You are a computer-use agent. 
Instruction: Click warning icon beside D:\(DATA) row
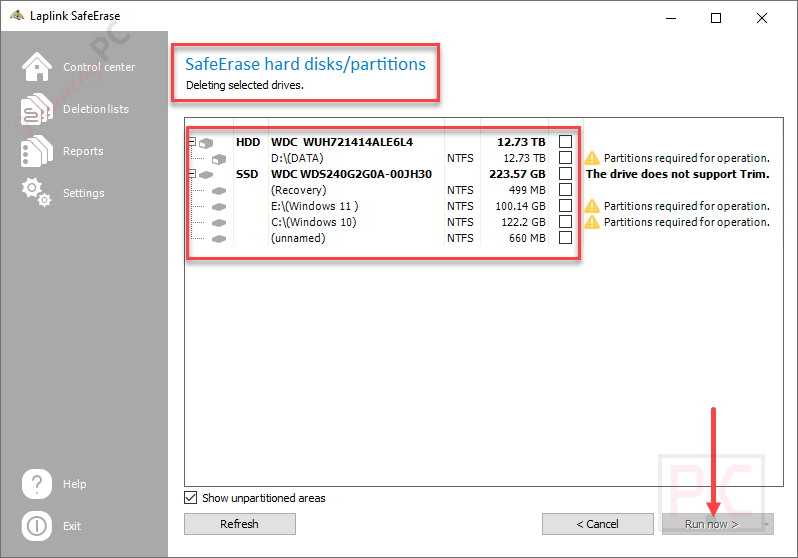tap(592, 158)
